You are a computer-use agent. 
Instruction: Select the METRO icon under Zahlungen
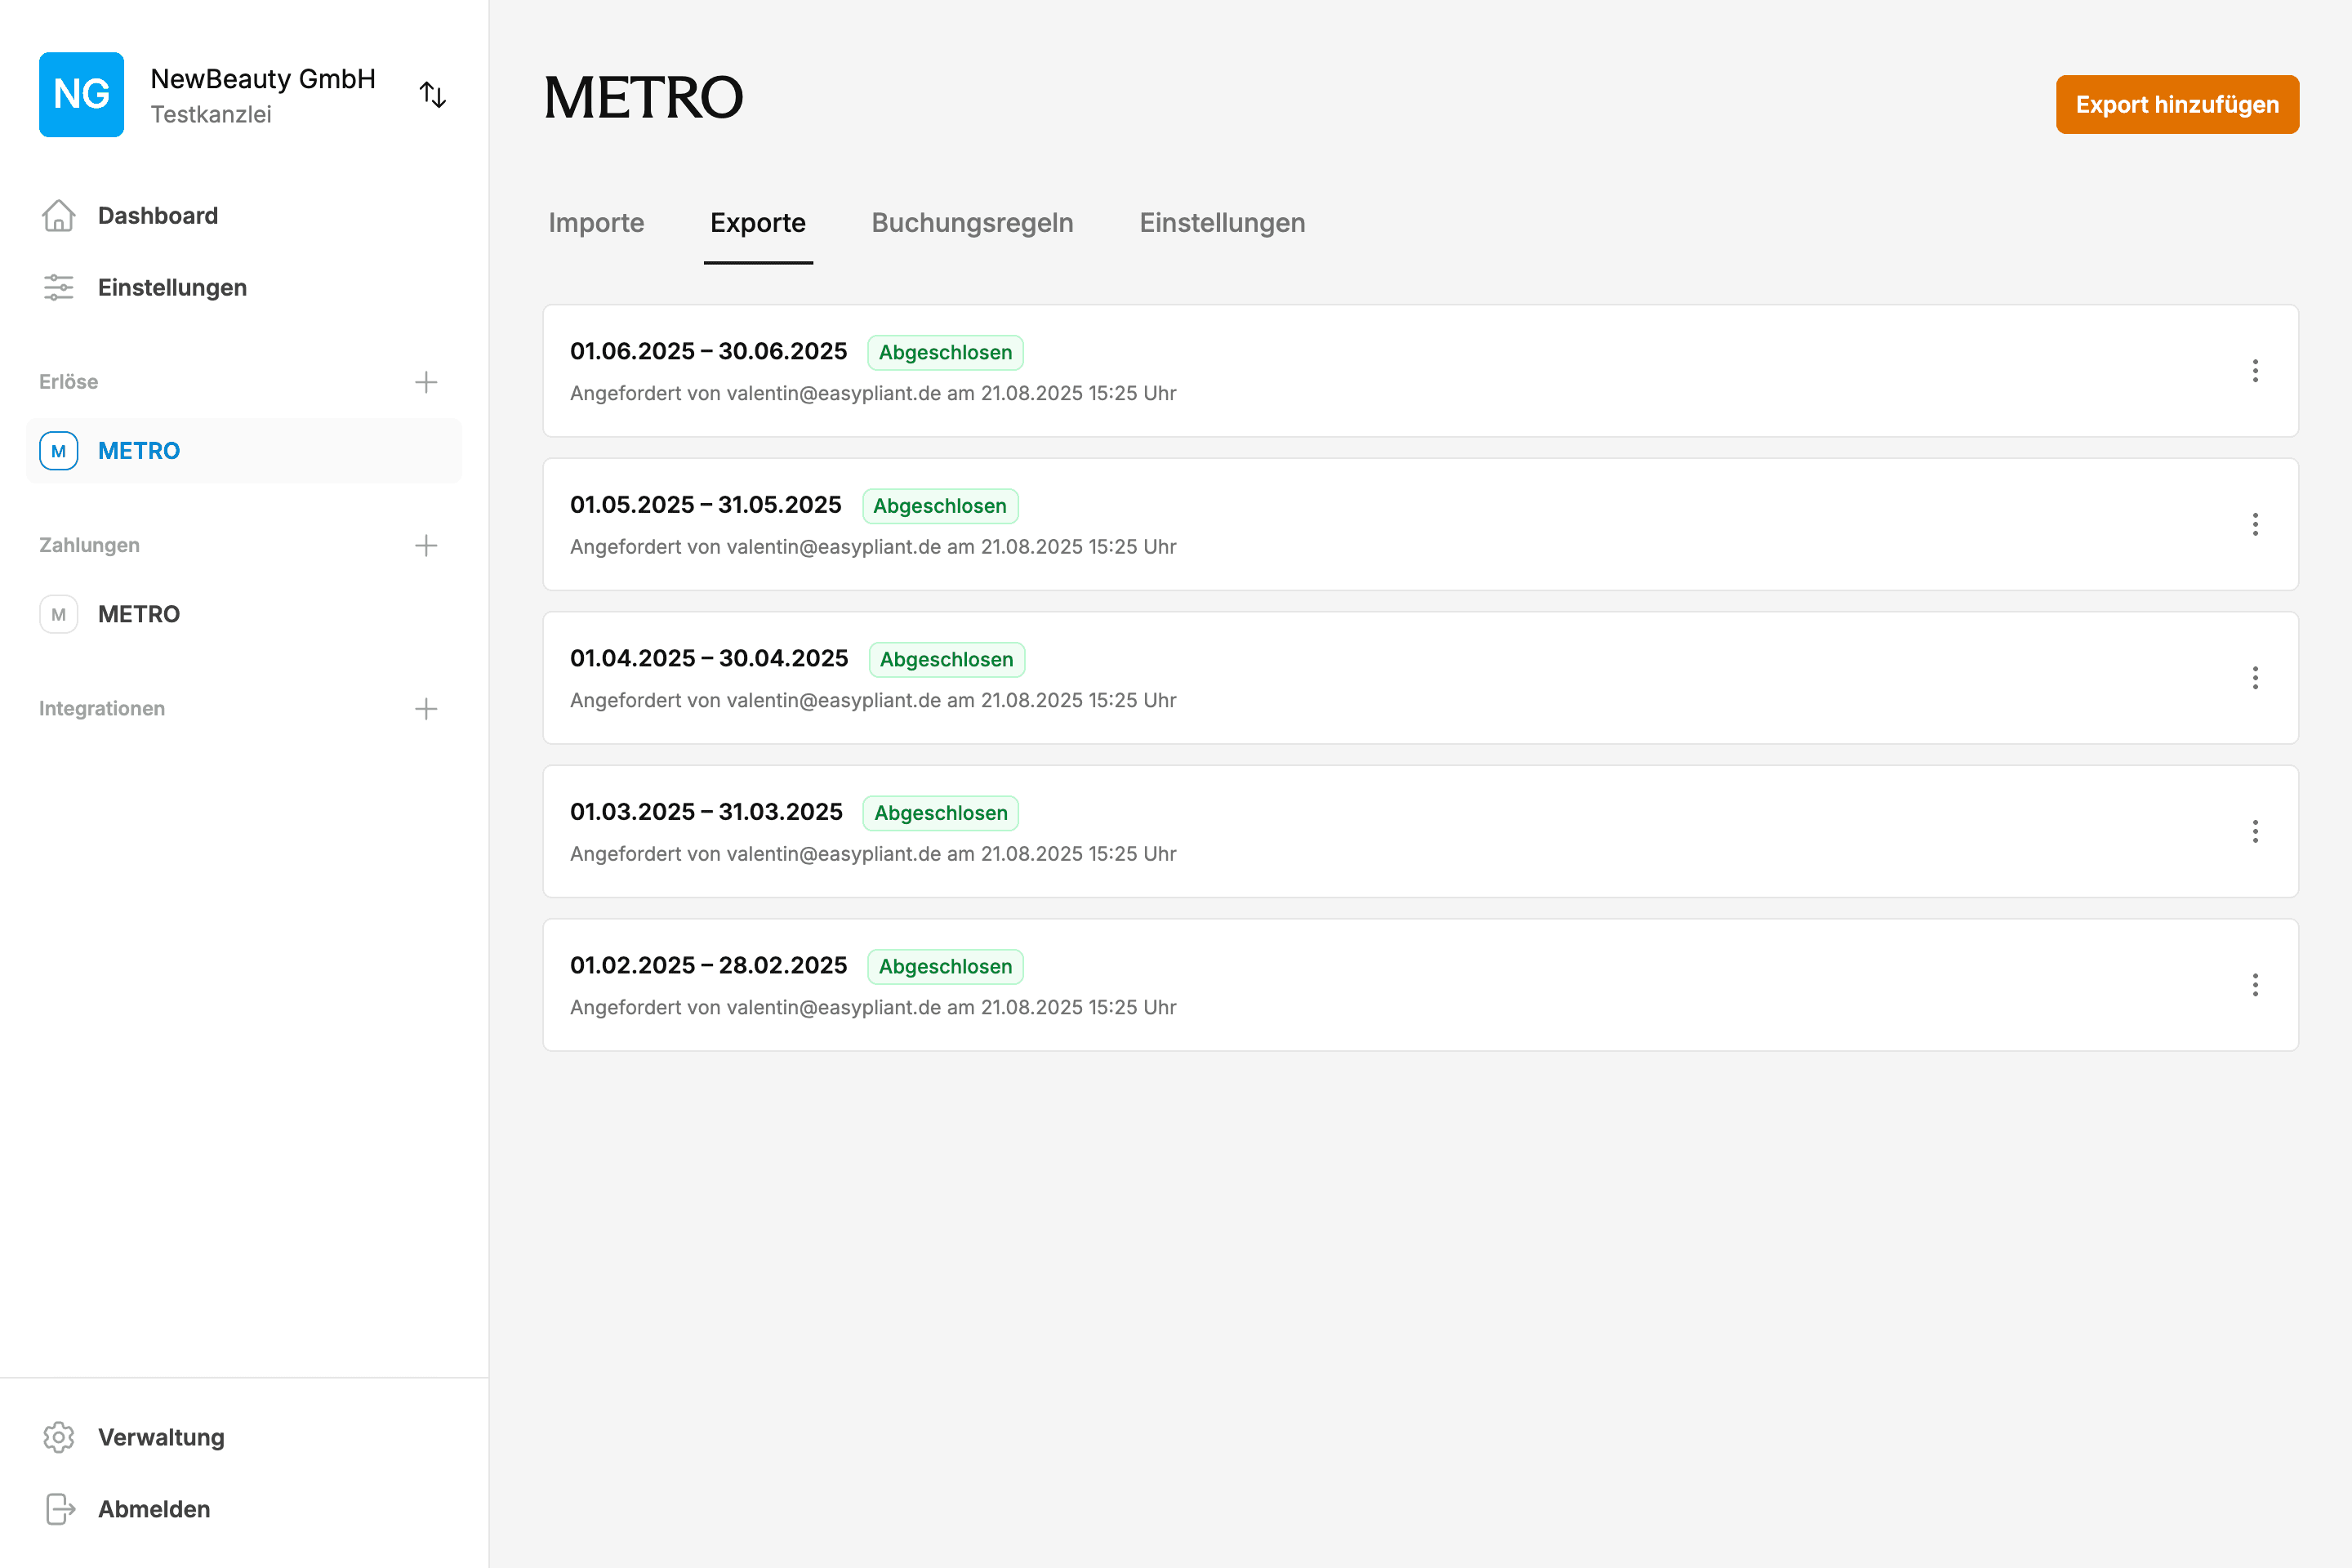click(x=58, y=614)
